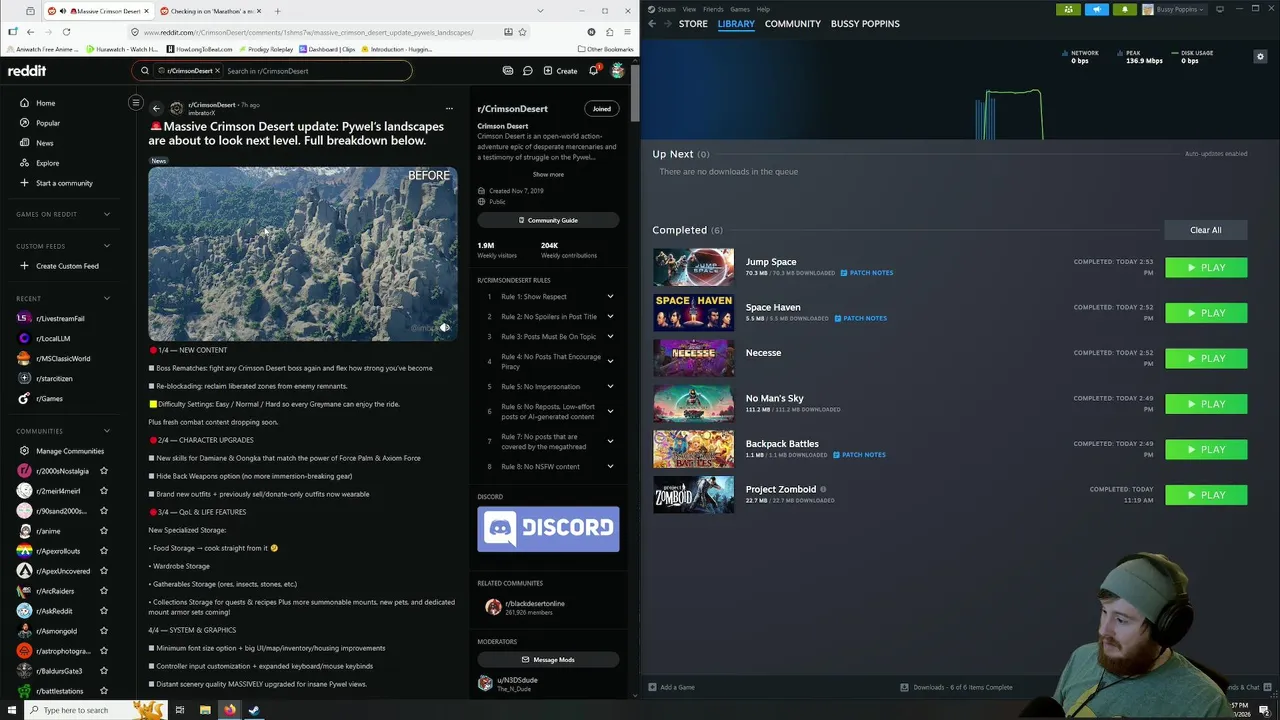This screenshot has width=1280, height=720.
Task: Favorite r/anime with star
Action: point(104,531)
